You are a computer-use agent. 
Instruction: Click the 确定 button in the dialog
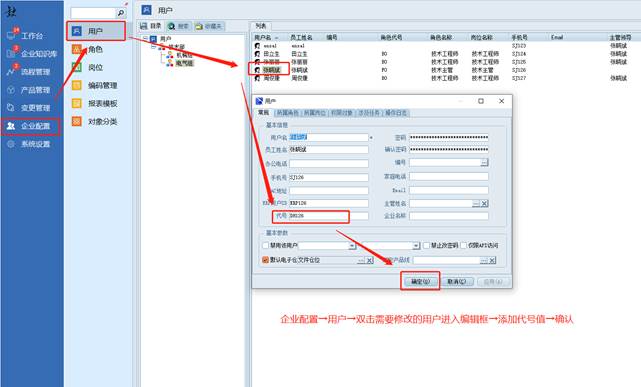[420, 282]
